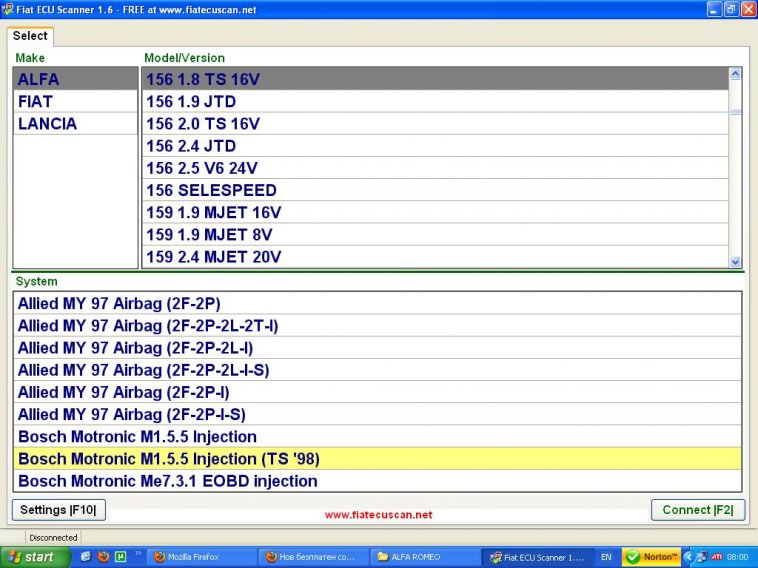Choose model 159 1.9 MJET 16V
Image resolution: width=758 pixels, height=568 pixels.
435,212
